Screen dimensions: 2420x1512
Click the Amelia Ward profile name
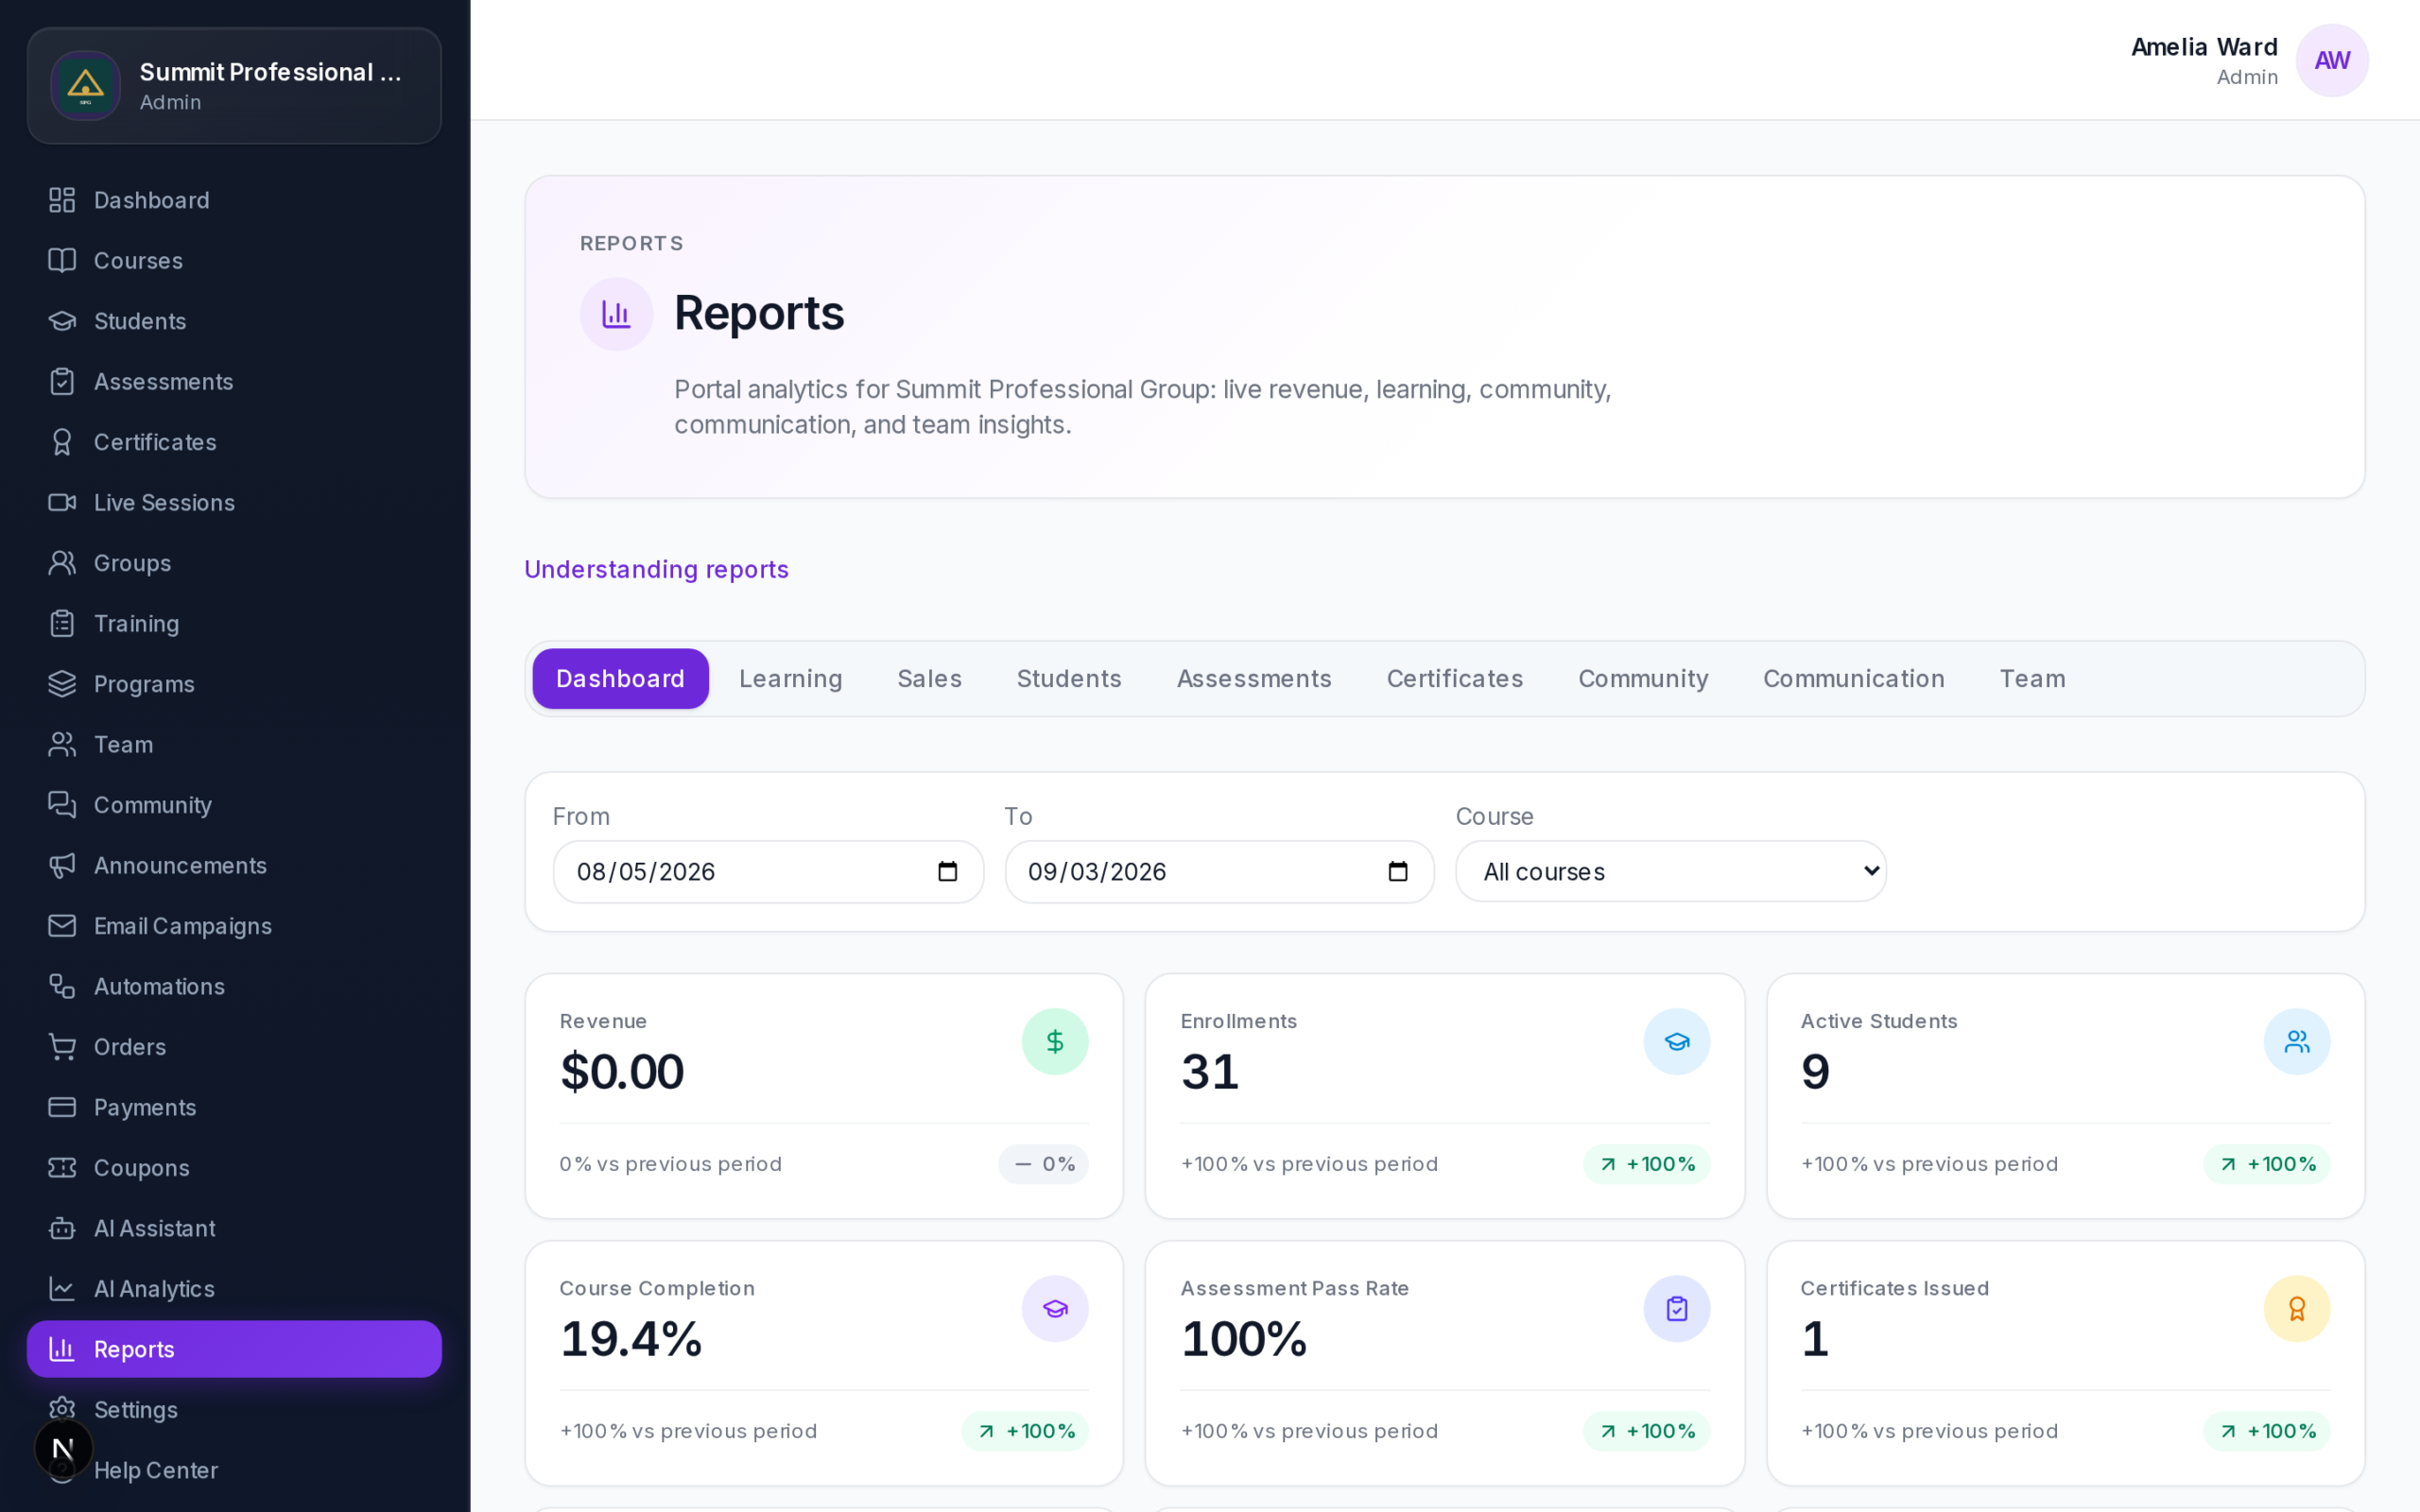pos(2204,47)
